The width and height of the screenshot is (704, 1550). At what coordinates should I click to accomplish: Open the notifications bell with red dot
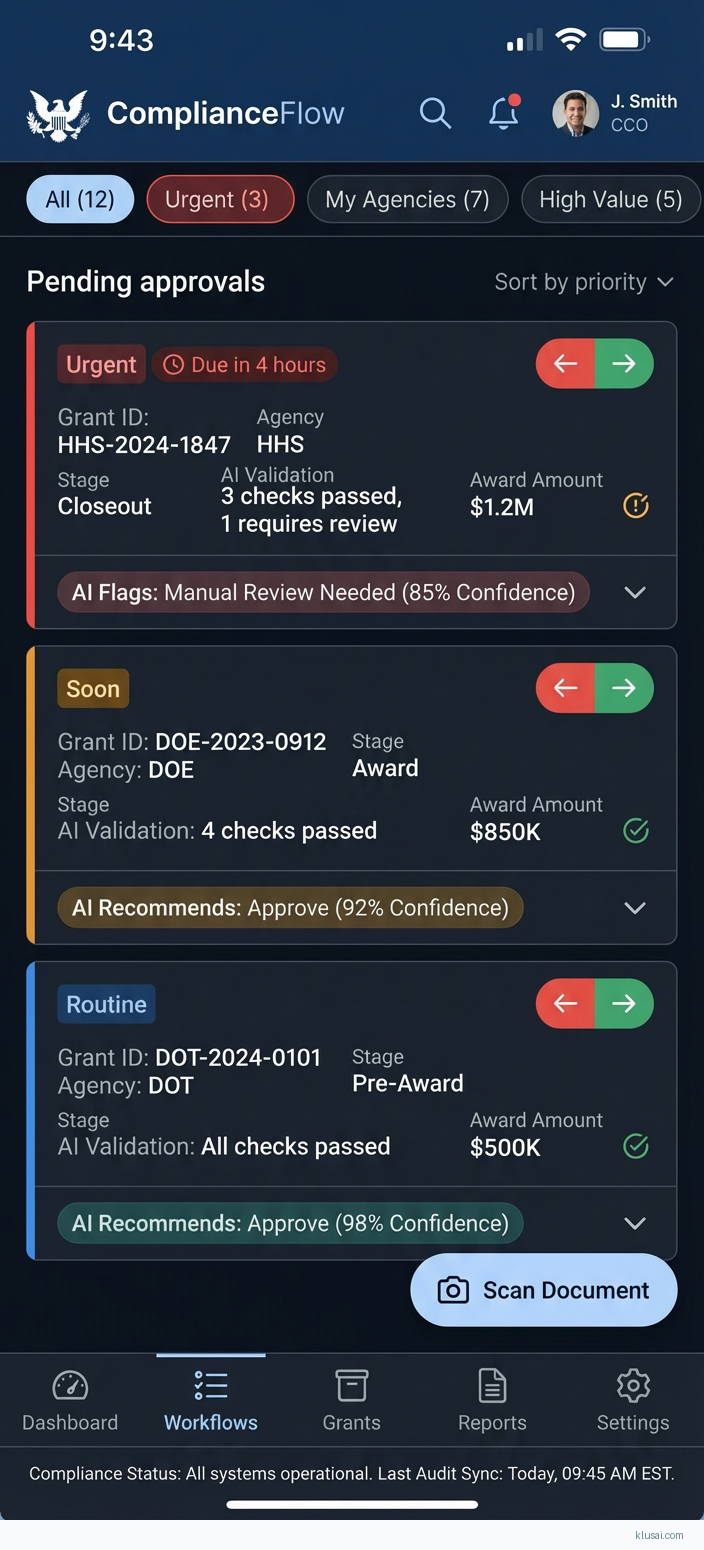503,113
